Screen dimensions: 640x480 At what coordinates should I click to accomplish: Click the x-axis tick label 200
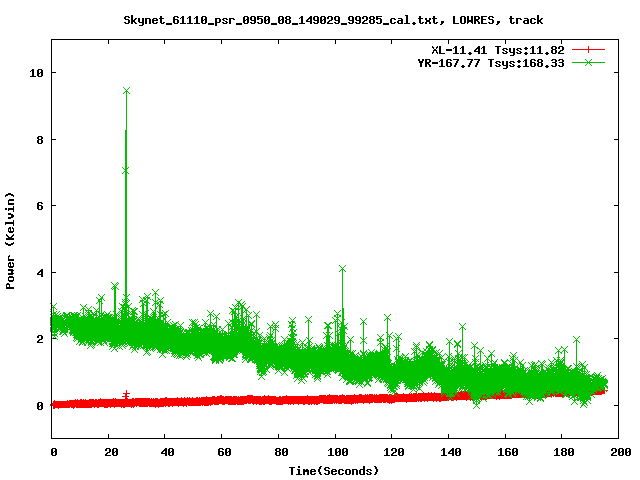[x=618, y=453]
